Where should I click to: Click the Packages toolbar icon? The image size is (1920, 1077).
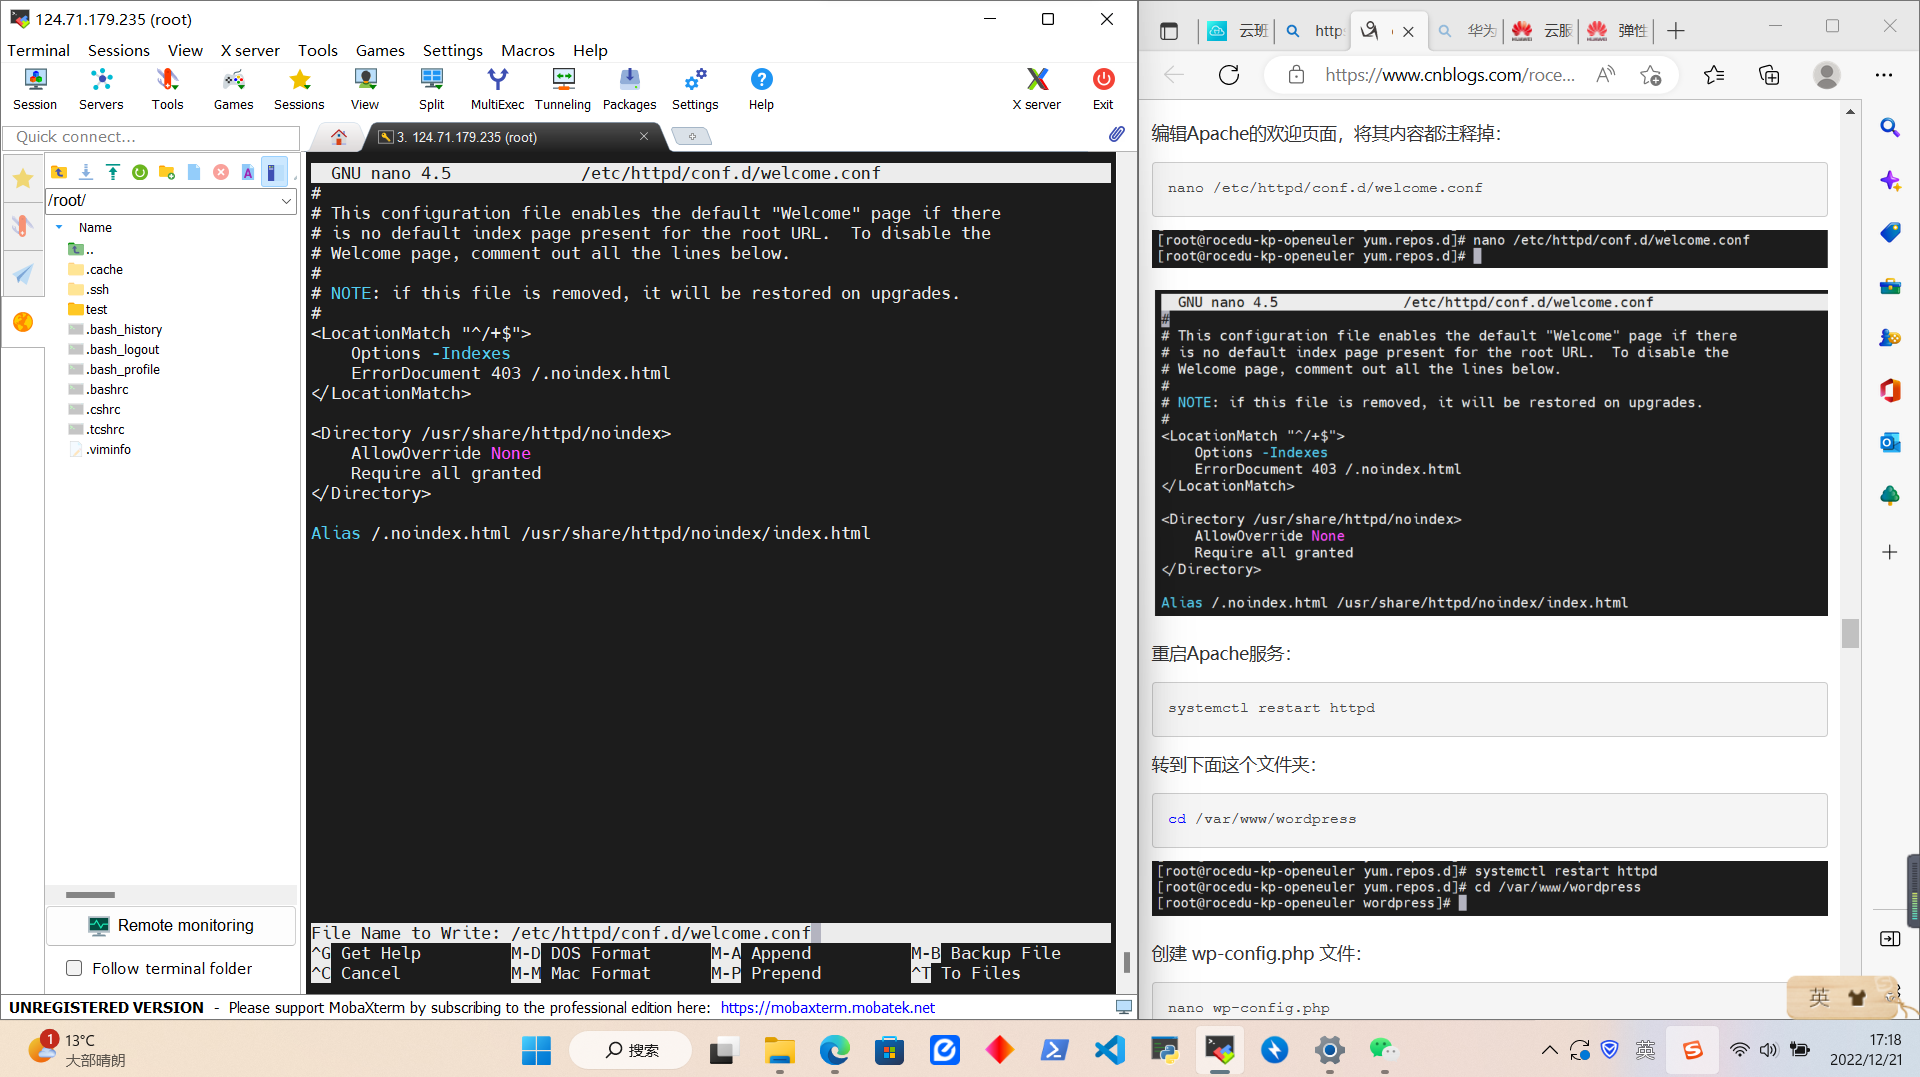coord(629,88)
